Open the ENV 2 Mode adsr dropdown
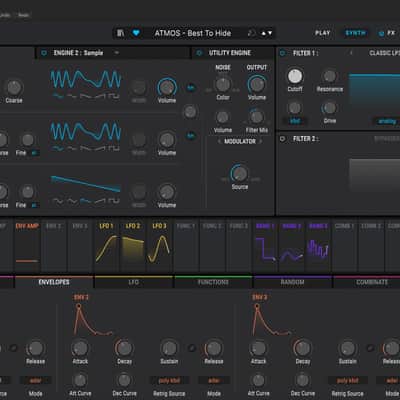Screen dimensions: 400x400 pos(214,380)
